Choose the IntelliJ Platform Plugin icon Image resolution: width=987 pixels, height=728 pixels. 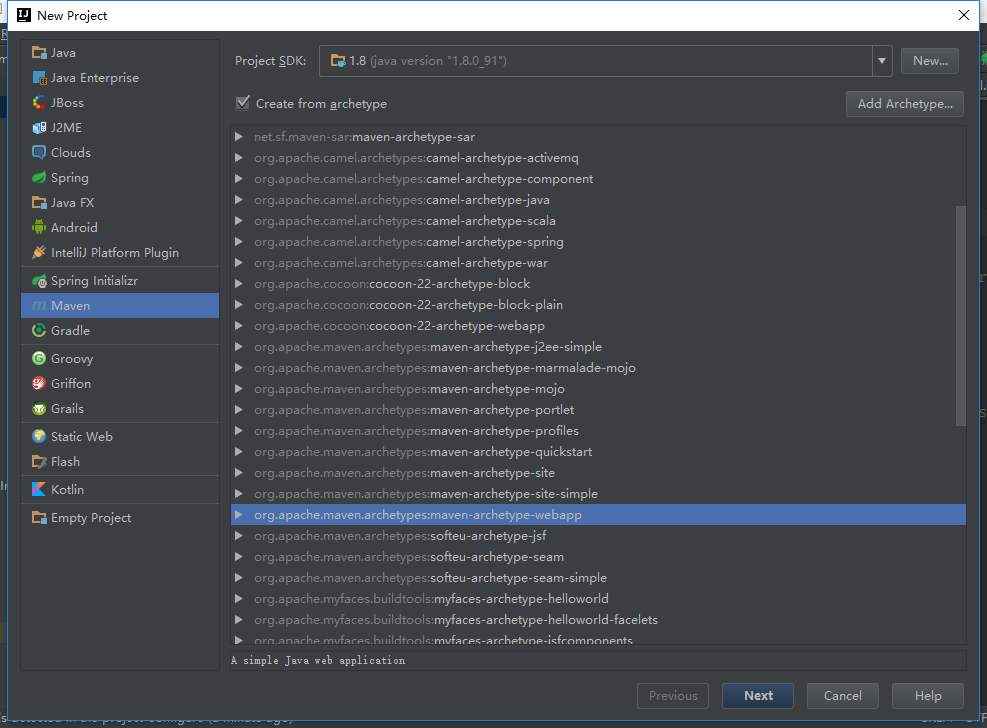[x=39, y=252]
